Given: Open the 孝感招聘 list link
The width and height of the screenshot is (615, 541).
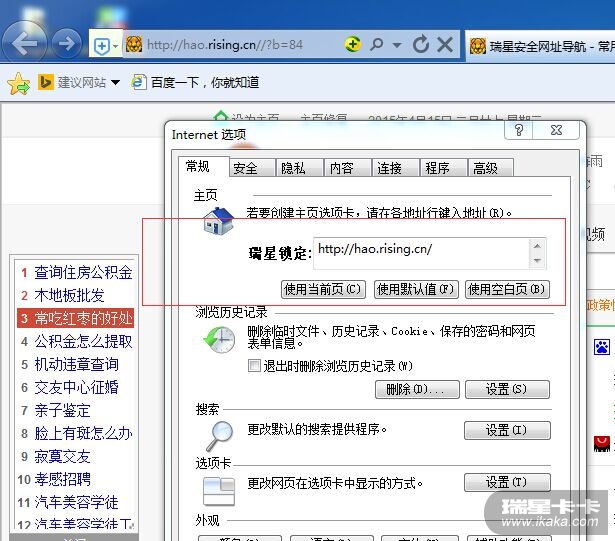Looking at the screenshot, I should [62, 479].
